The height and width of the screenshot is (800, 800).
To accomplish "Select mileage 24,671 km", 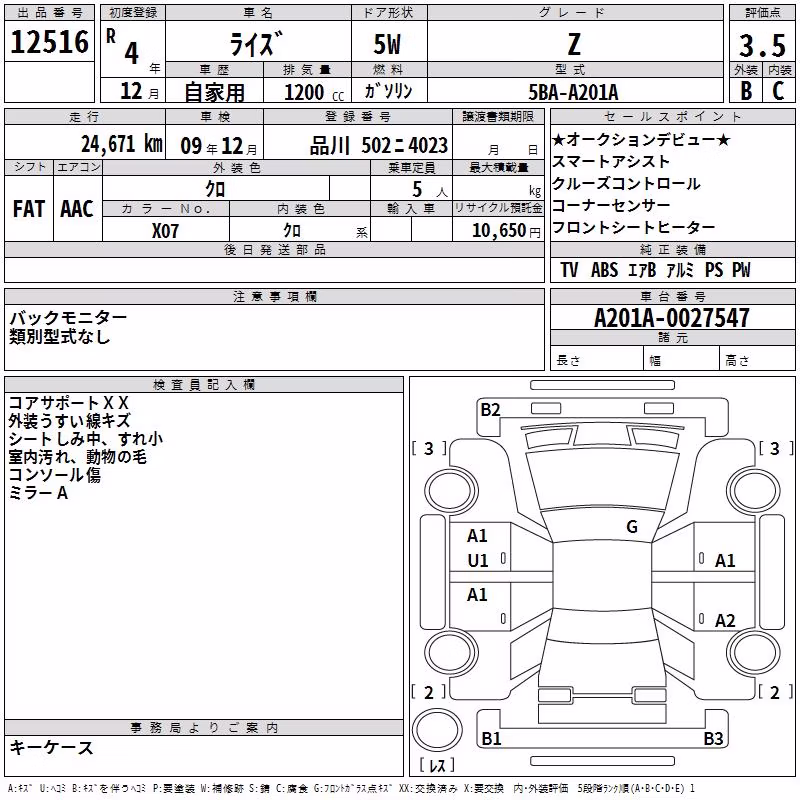I will [x=122, y=144].
